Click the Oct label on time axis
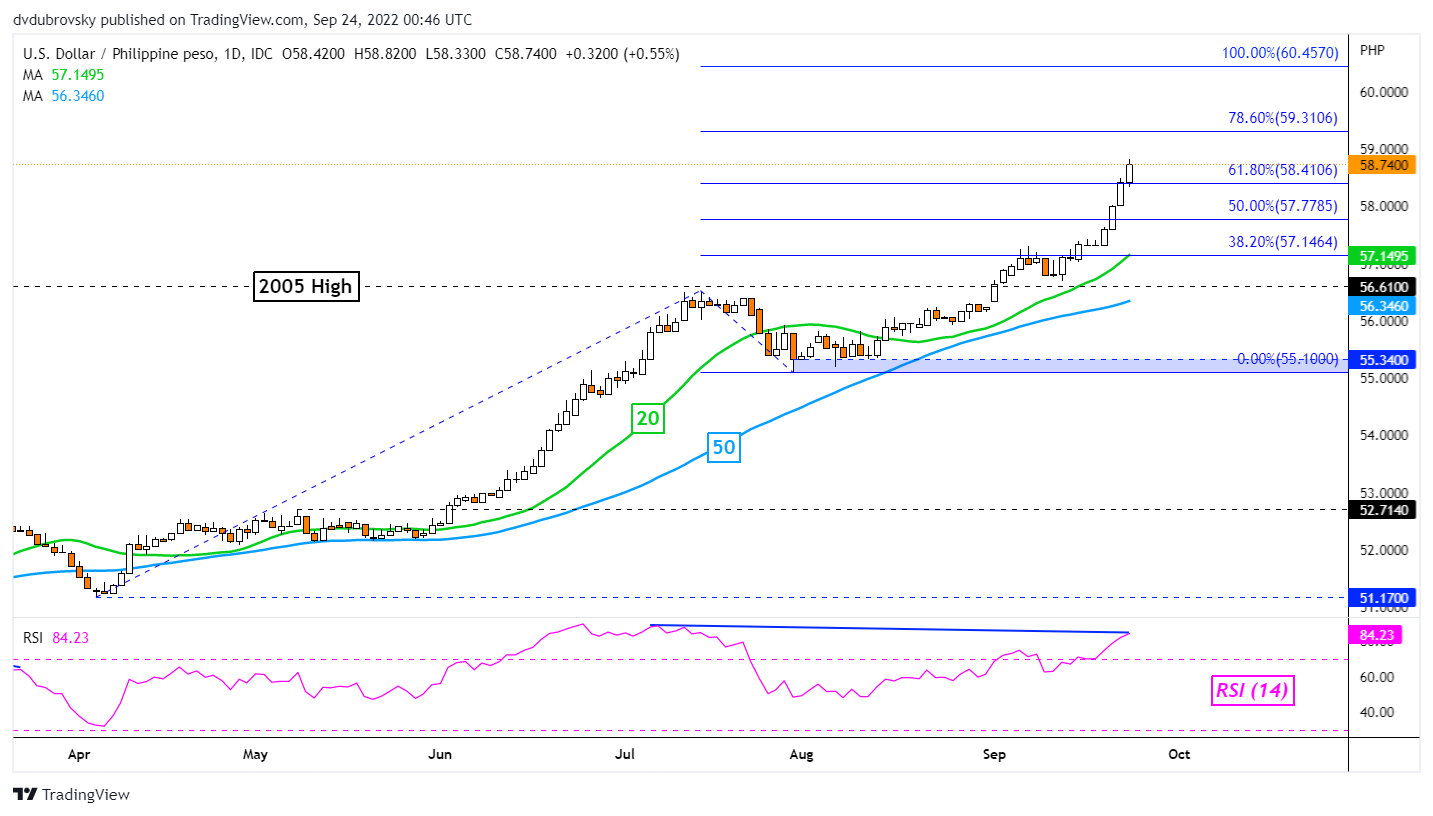This screenshot has height=816, width=1433. (x=1179, y=754)
